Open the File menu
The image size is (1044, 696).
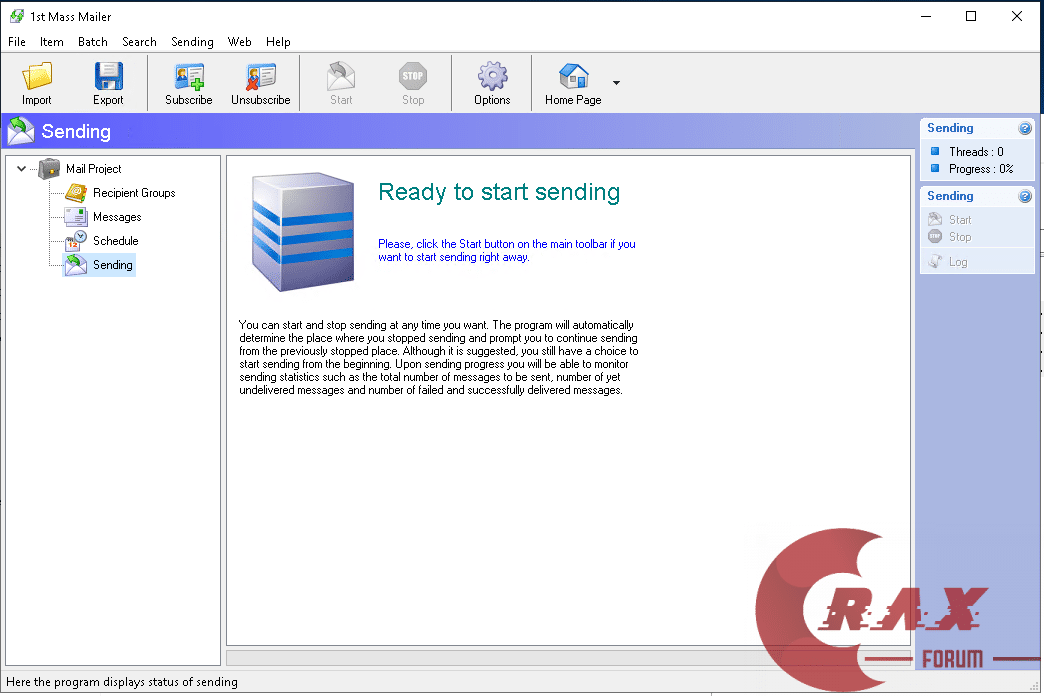click(17, 42)
